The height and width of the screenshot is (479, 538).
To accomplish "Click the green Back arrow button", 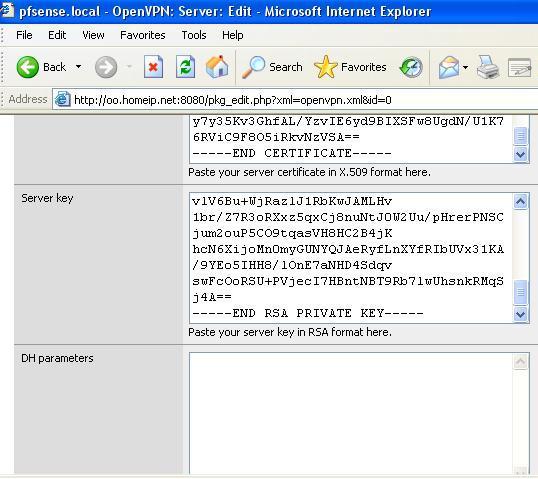I will point(27,67).
